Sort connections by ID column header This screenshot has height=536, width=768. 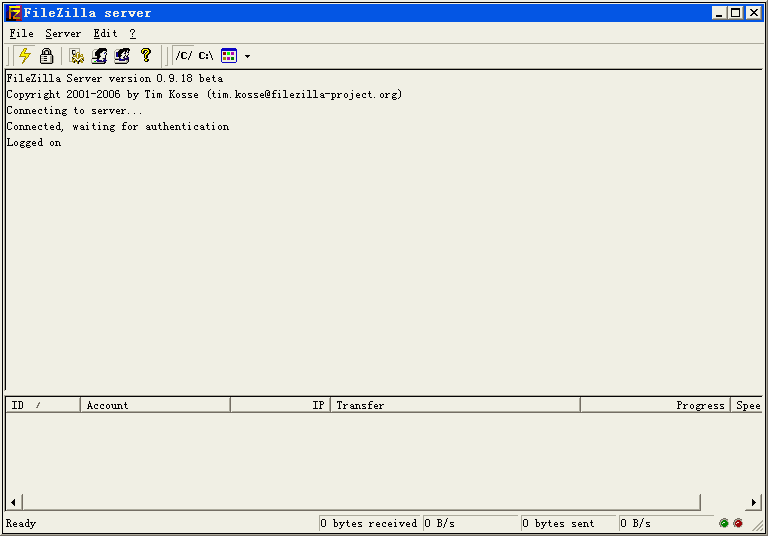[x=43, y=405]
